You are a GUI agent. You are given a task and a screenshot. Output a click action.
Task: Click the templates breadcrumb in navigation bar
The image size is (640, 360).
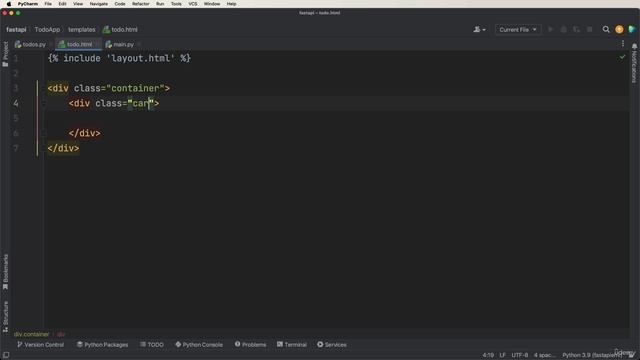(82, 29)
